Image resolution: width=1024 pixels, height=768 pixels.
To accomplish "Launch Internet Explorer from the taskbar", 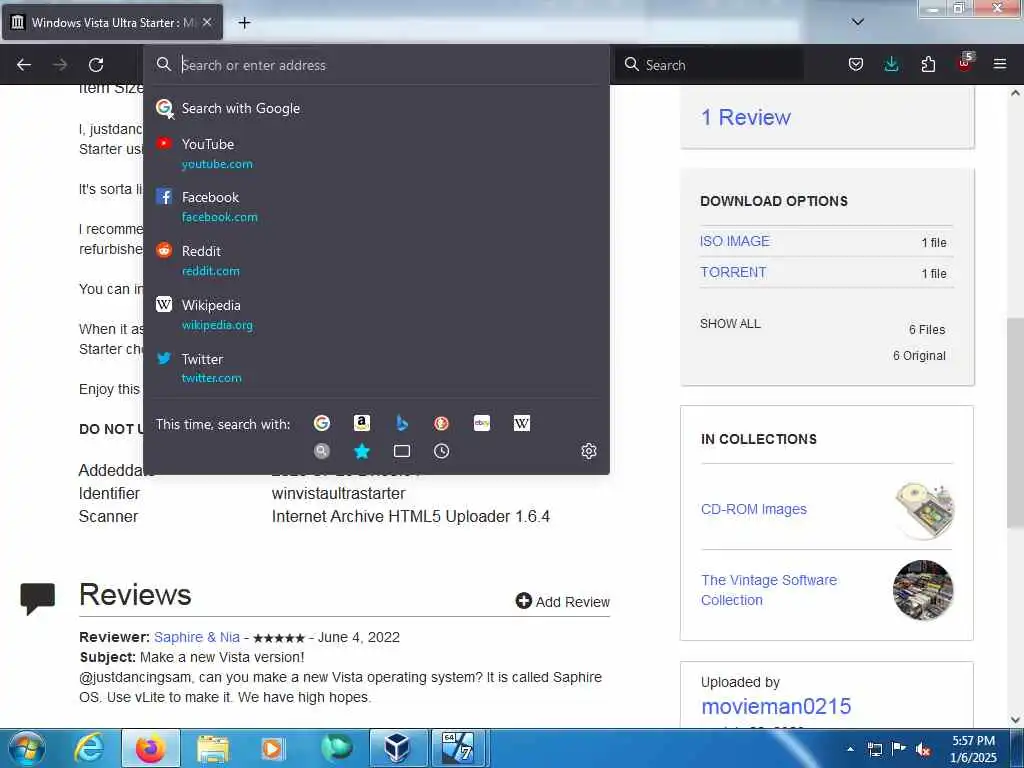I will coord(89,748).
